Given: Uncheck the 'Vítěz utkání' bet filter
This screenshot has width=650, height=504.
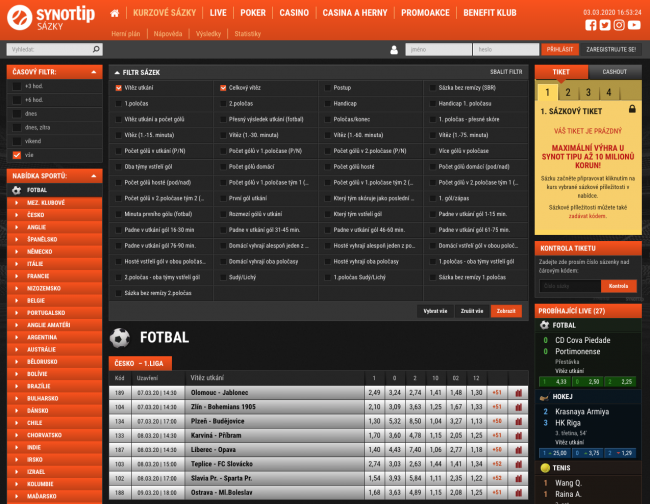Looking at the screenshot, I should pos(119,88).
